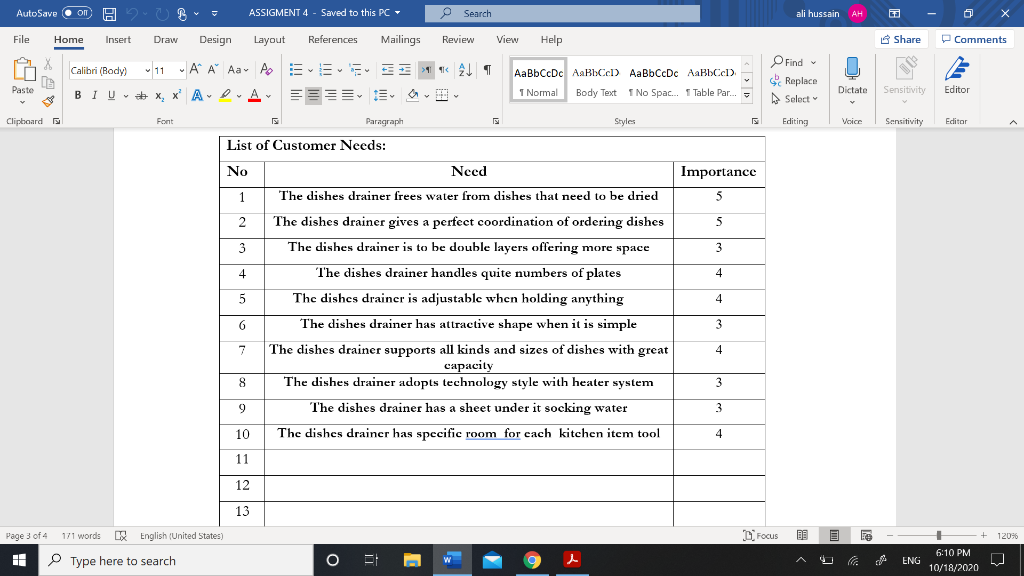Click the Bullets list icon
The height and width of the screenshot is (576, 1024).
coord(296,70)
